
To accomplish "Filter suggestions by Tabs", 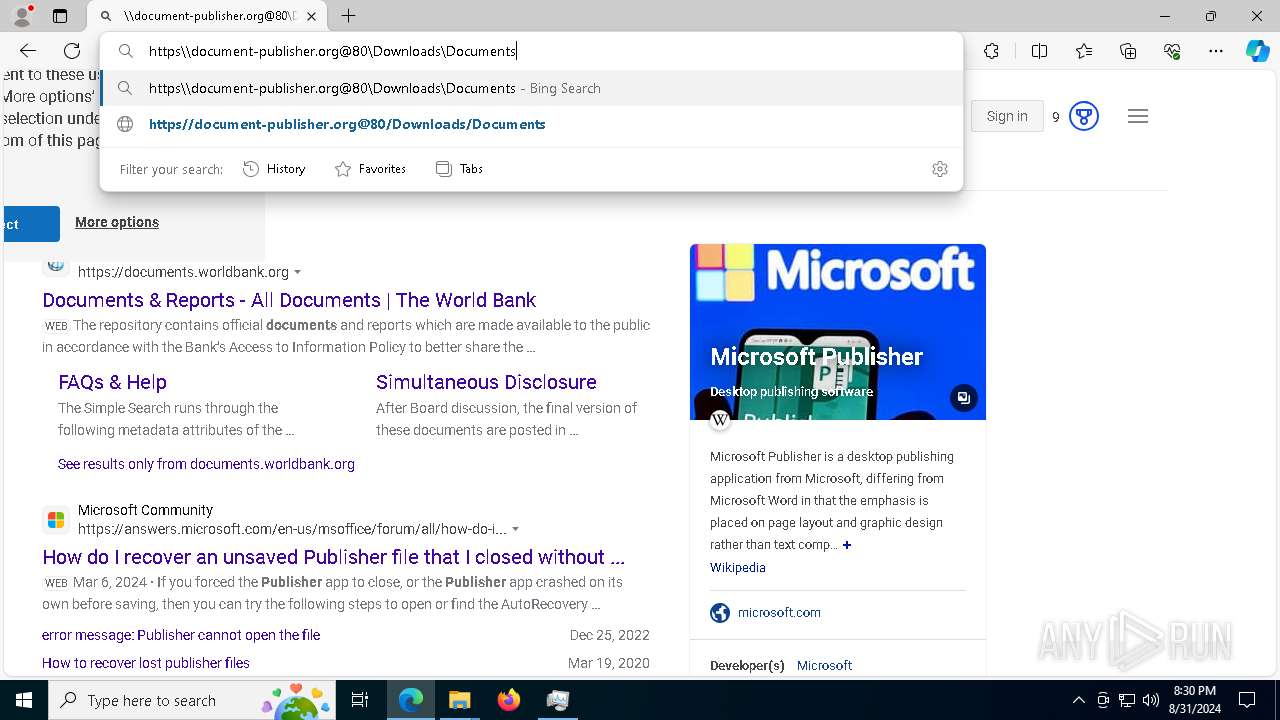I will (x=459, y=169).
